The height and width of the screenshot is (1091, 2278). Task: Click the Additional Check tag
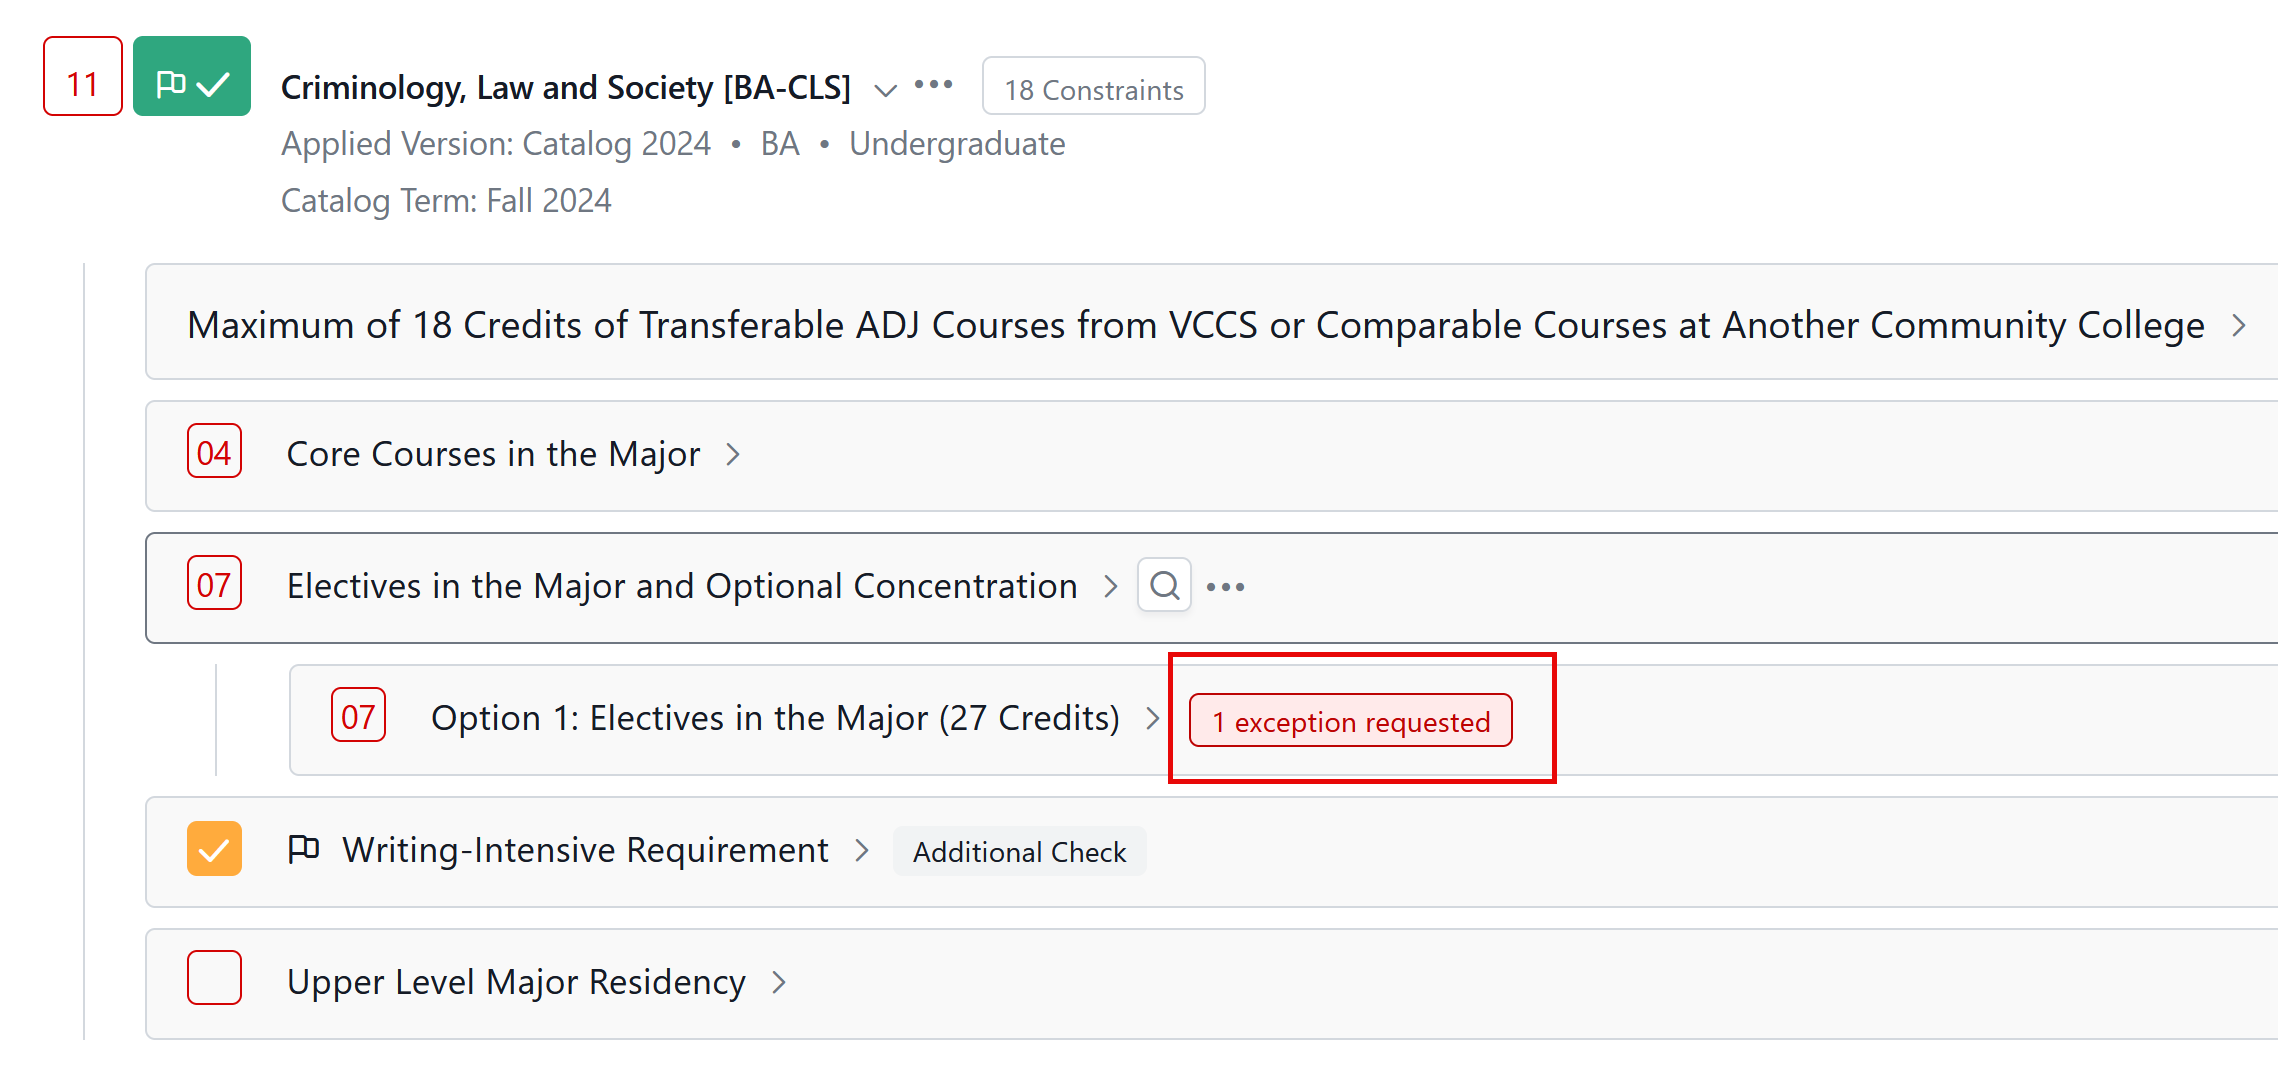tap(1019, 852)
